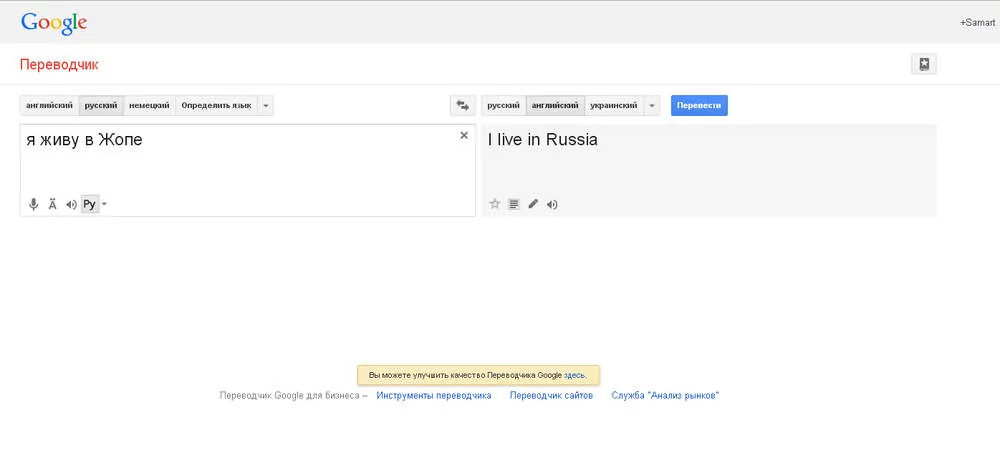Expand the source language dropdown arrow

pyautogui.click(x=265, y=105)
